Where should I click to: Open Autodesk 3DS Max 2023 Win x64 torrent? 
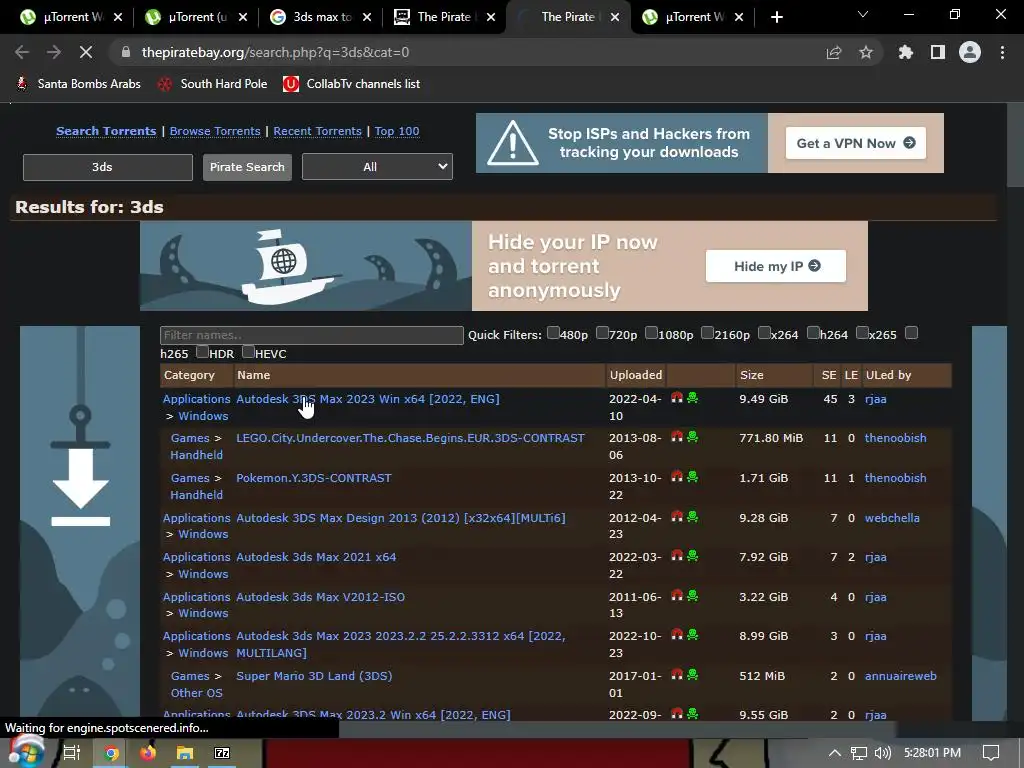[x=368, y=398]
